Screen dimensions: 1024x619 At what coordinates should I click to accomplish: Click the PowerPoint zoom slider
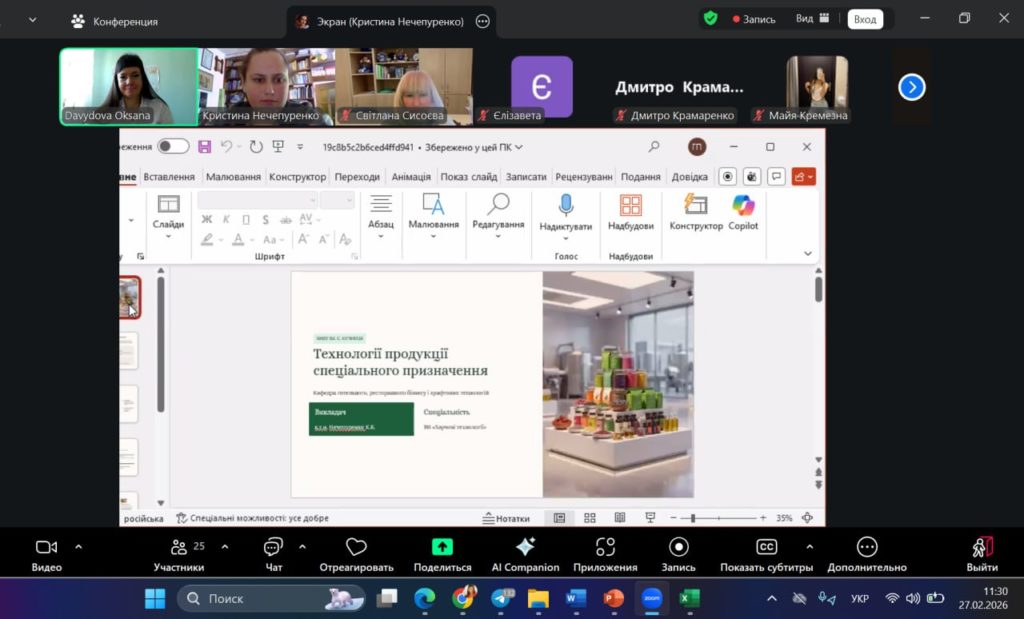(693, 518)
